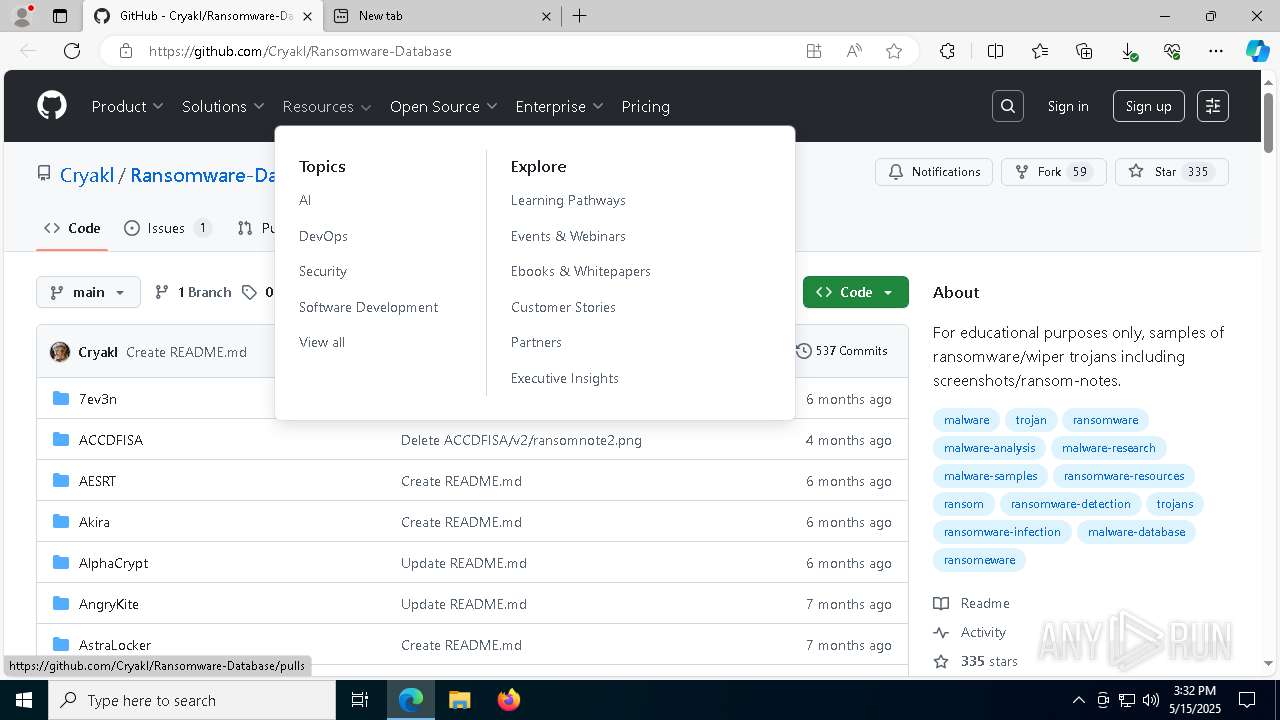
Task: Open the Windows Start menu
Action: (x=23, y=700)
